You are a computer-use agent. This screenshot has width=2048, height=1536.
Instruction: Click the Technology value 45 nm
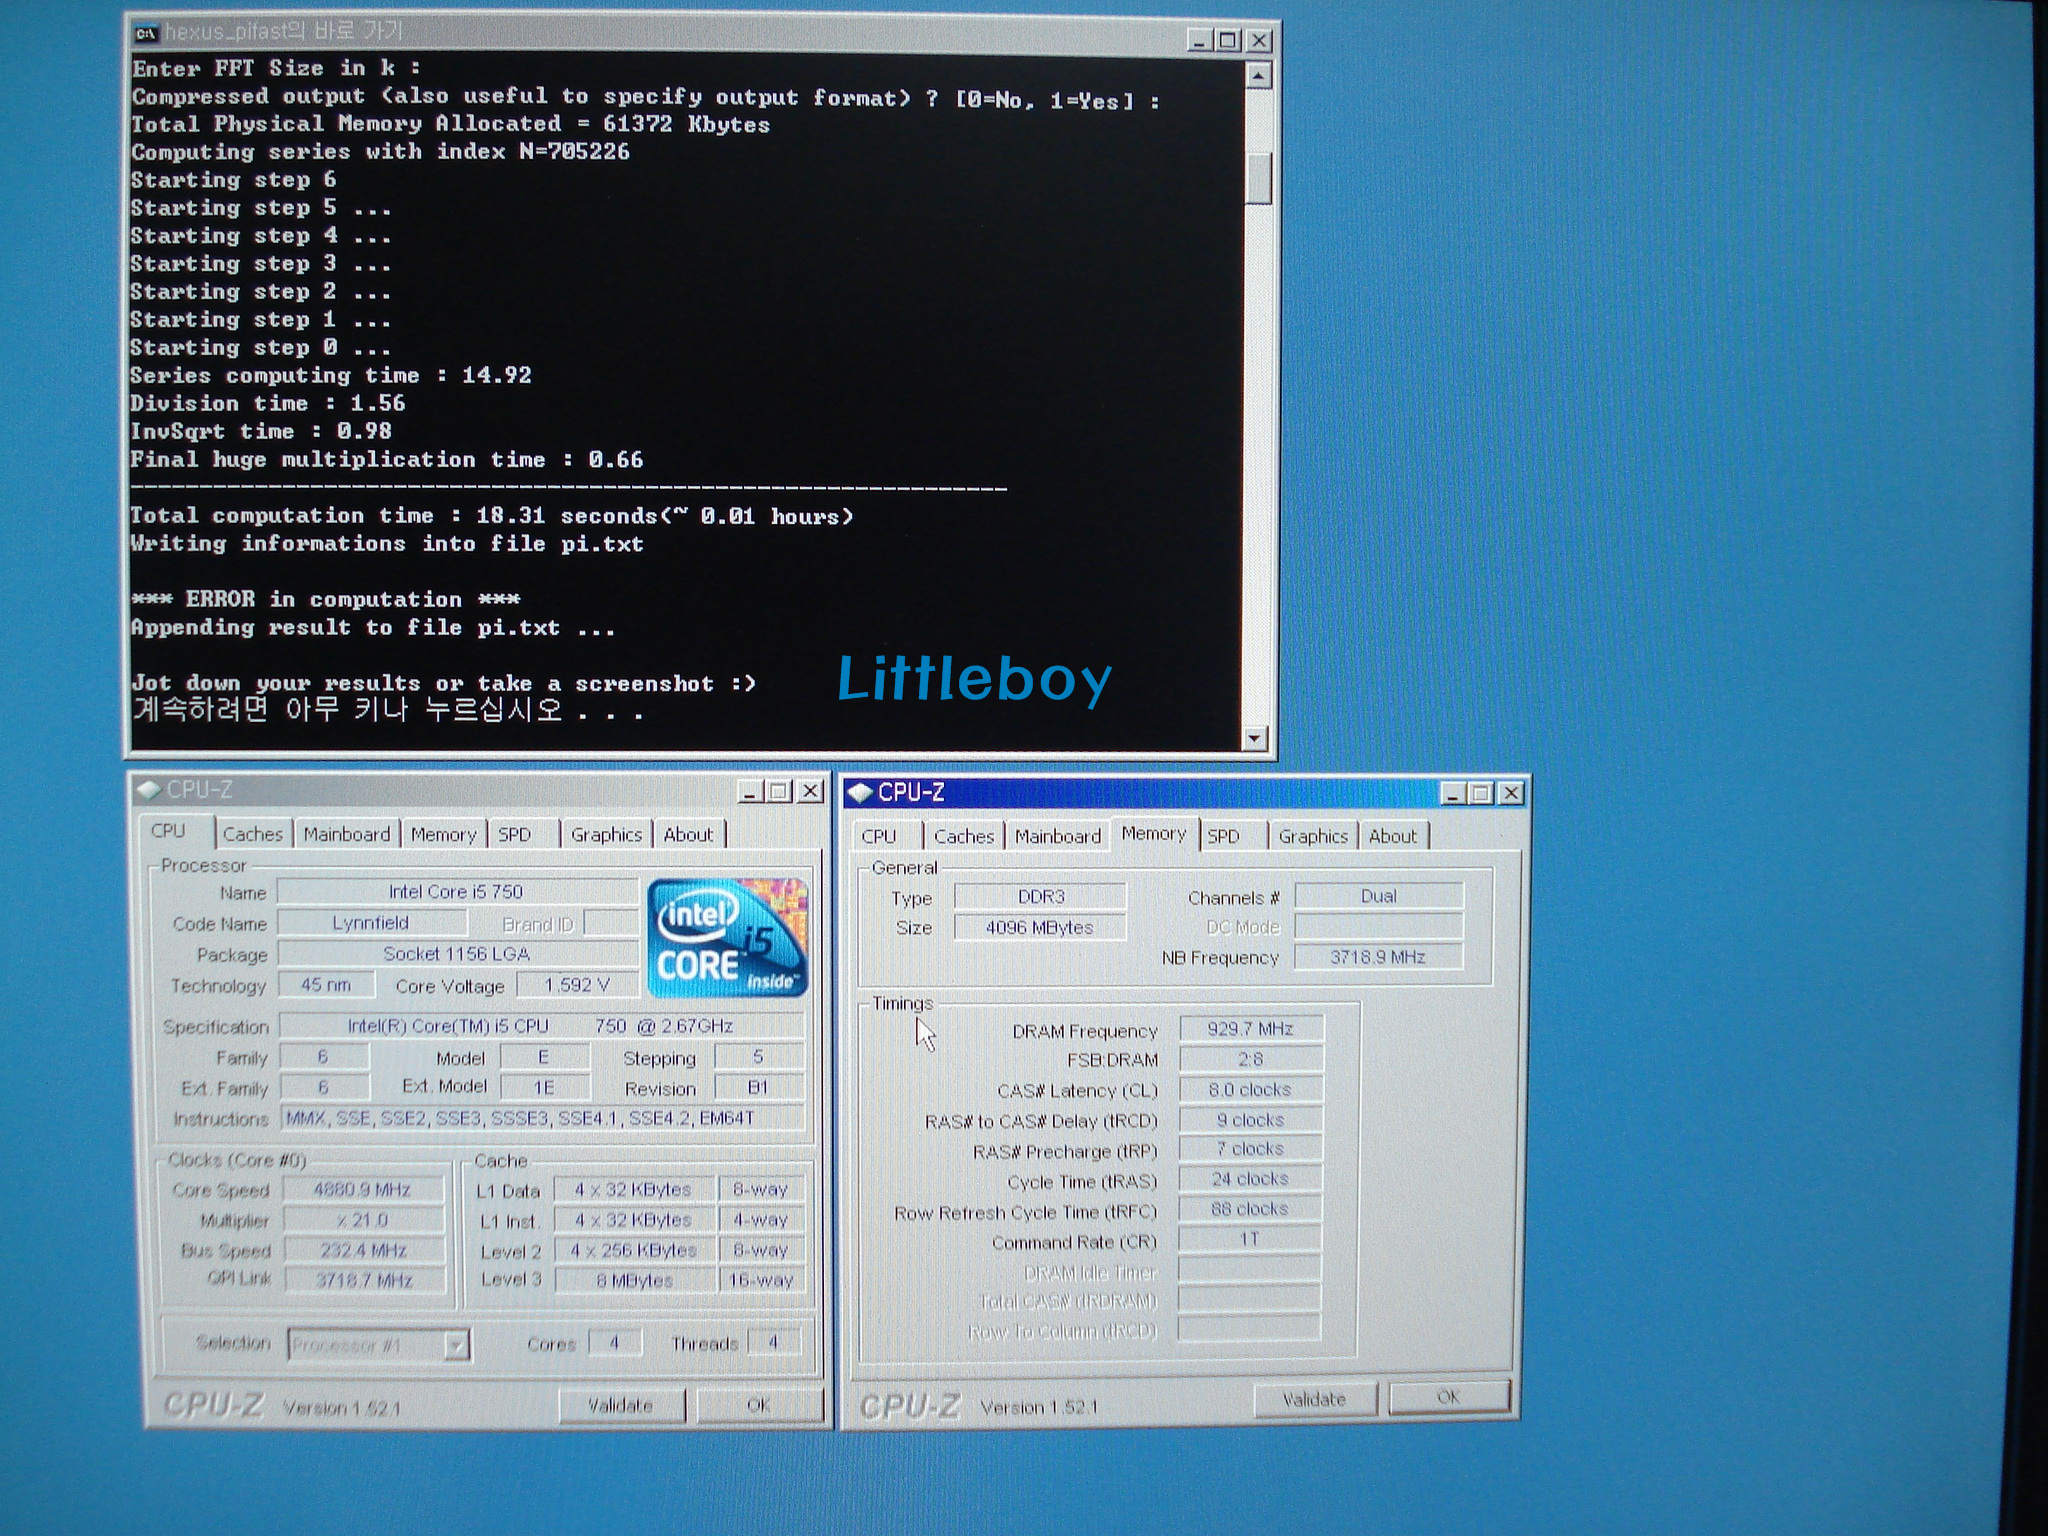[x=326, y=984]
